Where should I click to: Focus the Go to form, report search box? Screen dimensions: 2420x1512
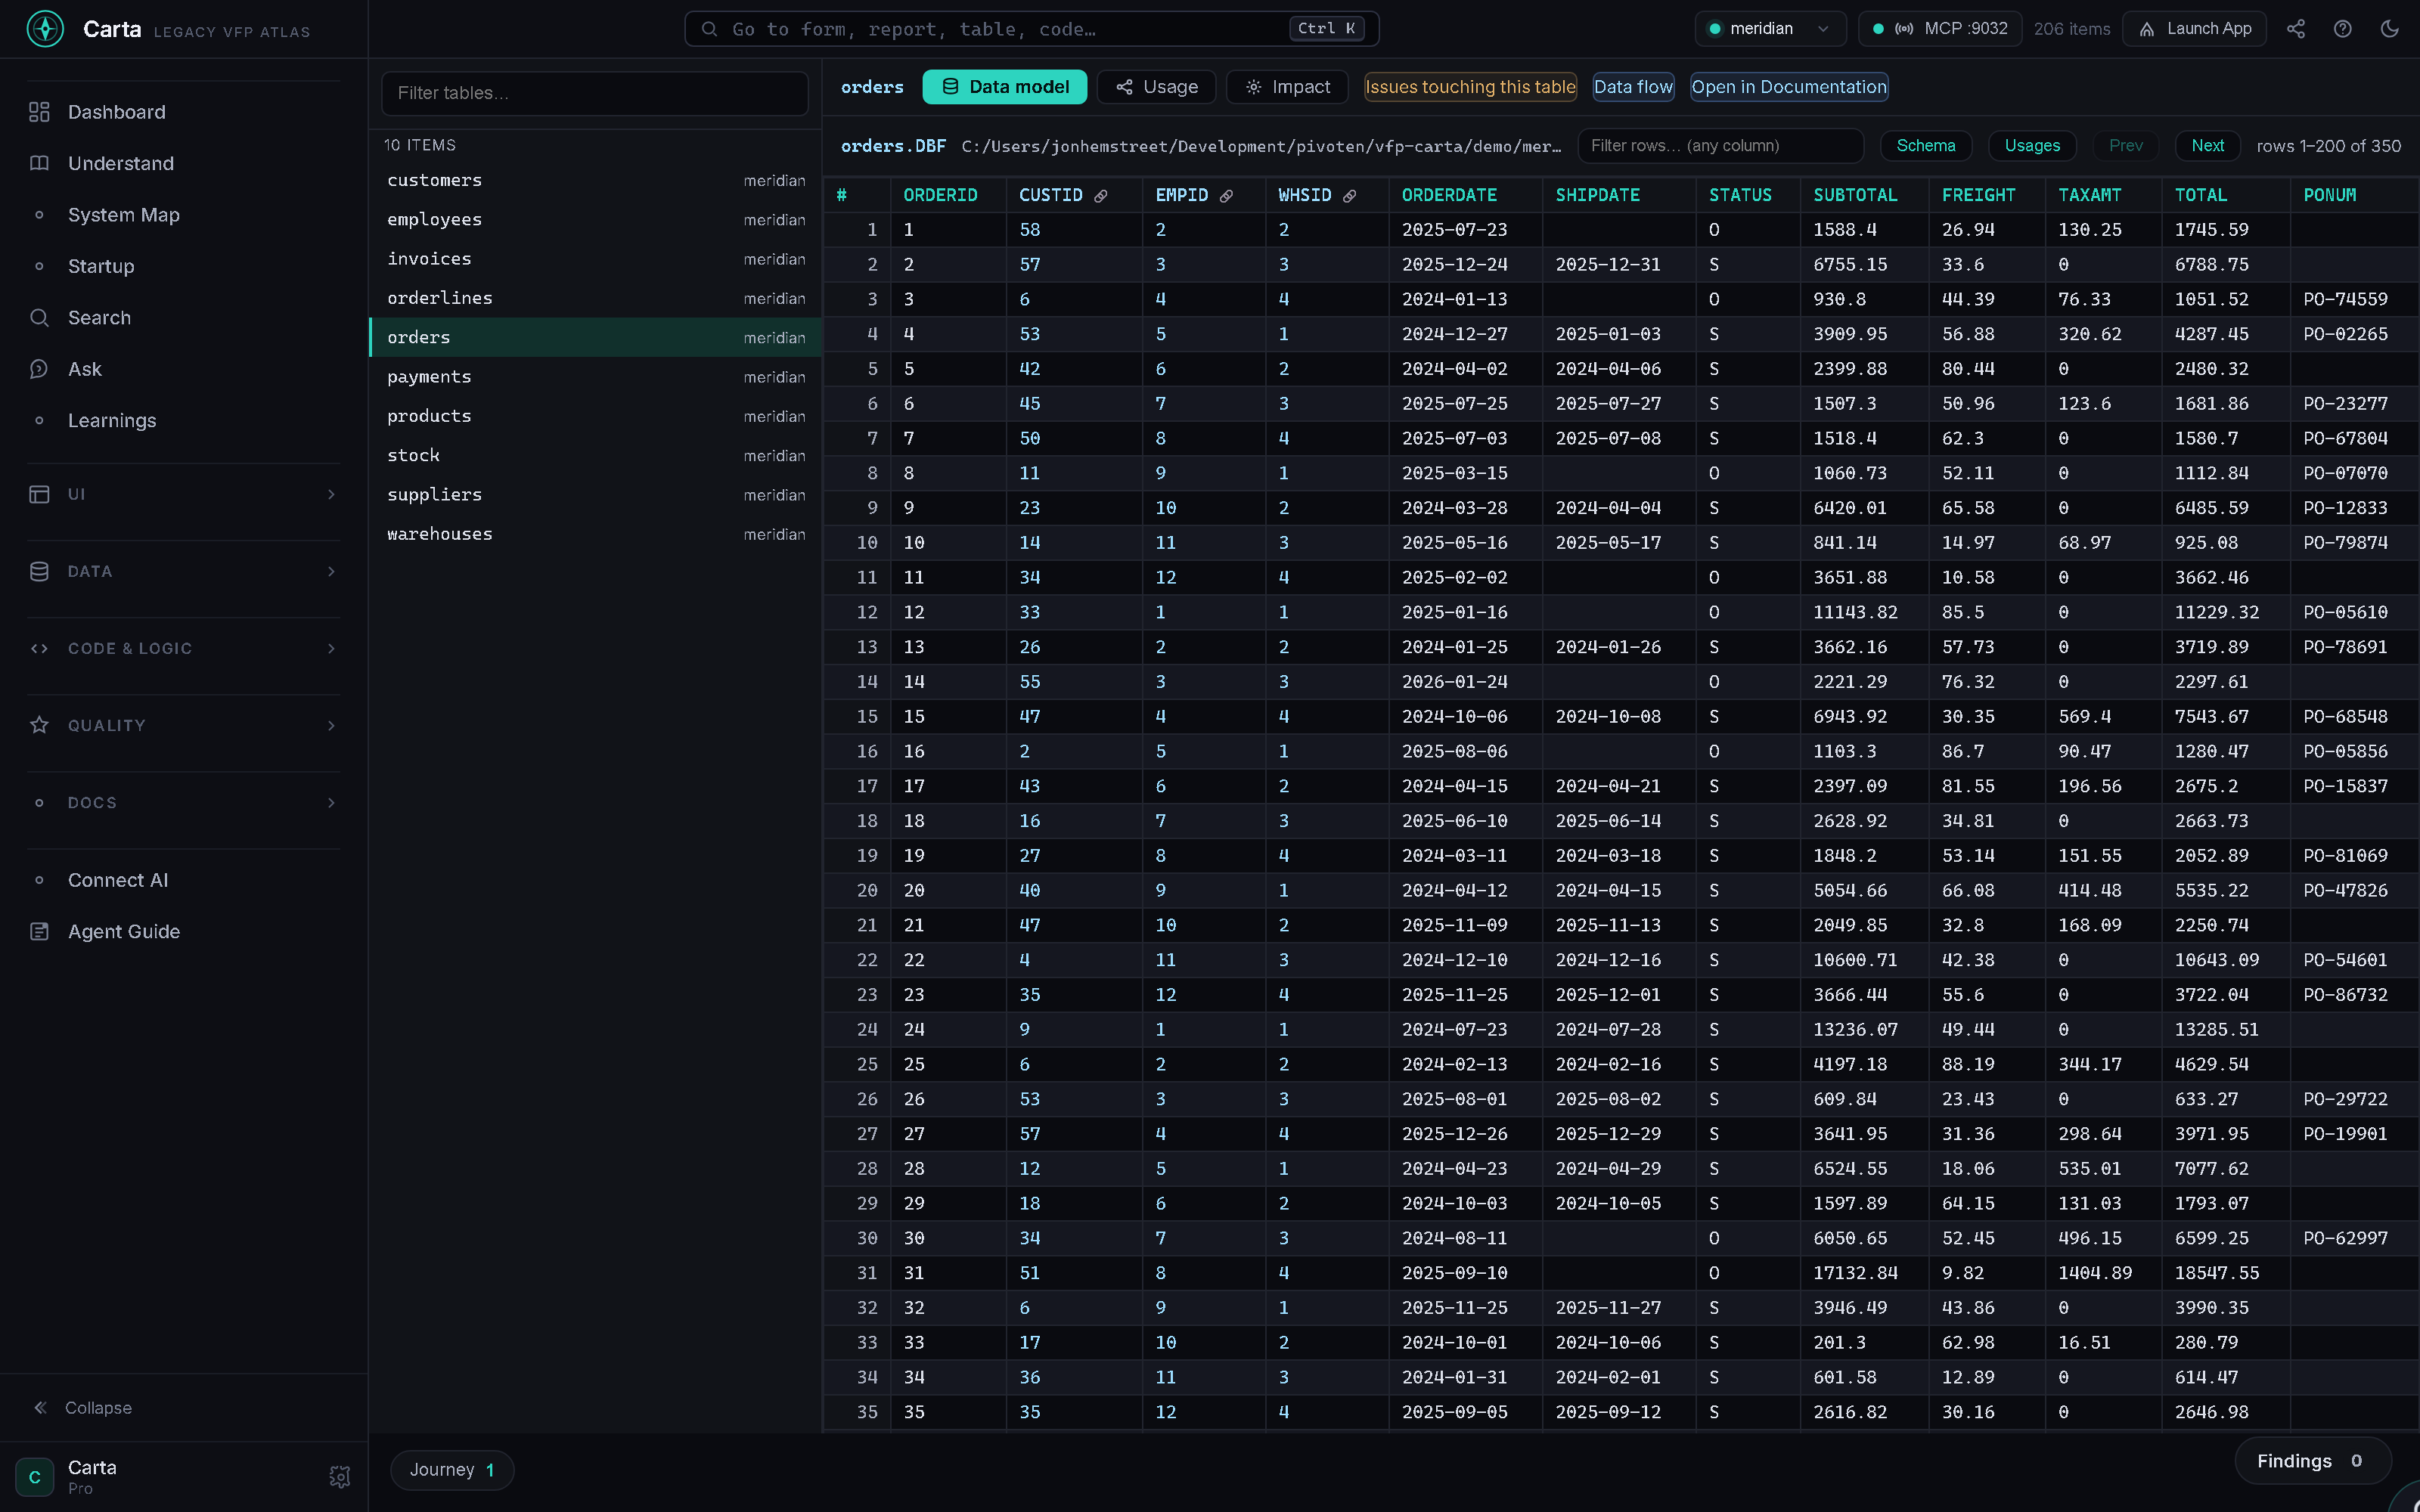coord(1031,29)
